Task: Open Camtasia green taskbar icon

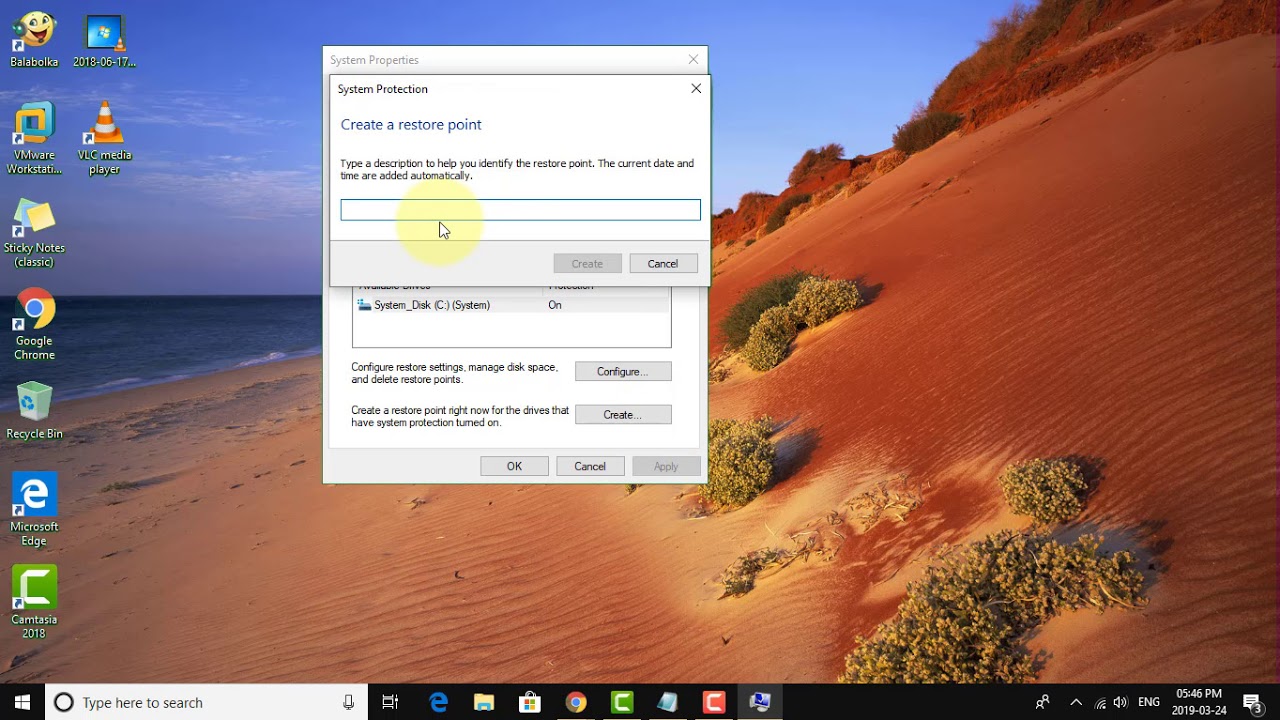Action: pyautogui.click(x=622, y=702)
